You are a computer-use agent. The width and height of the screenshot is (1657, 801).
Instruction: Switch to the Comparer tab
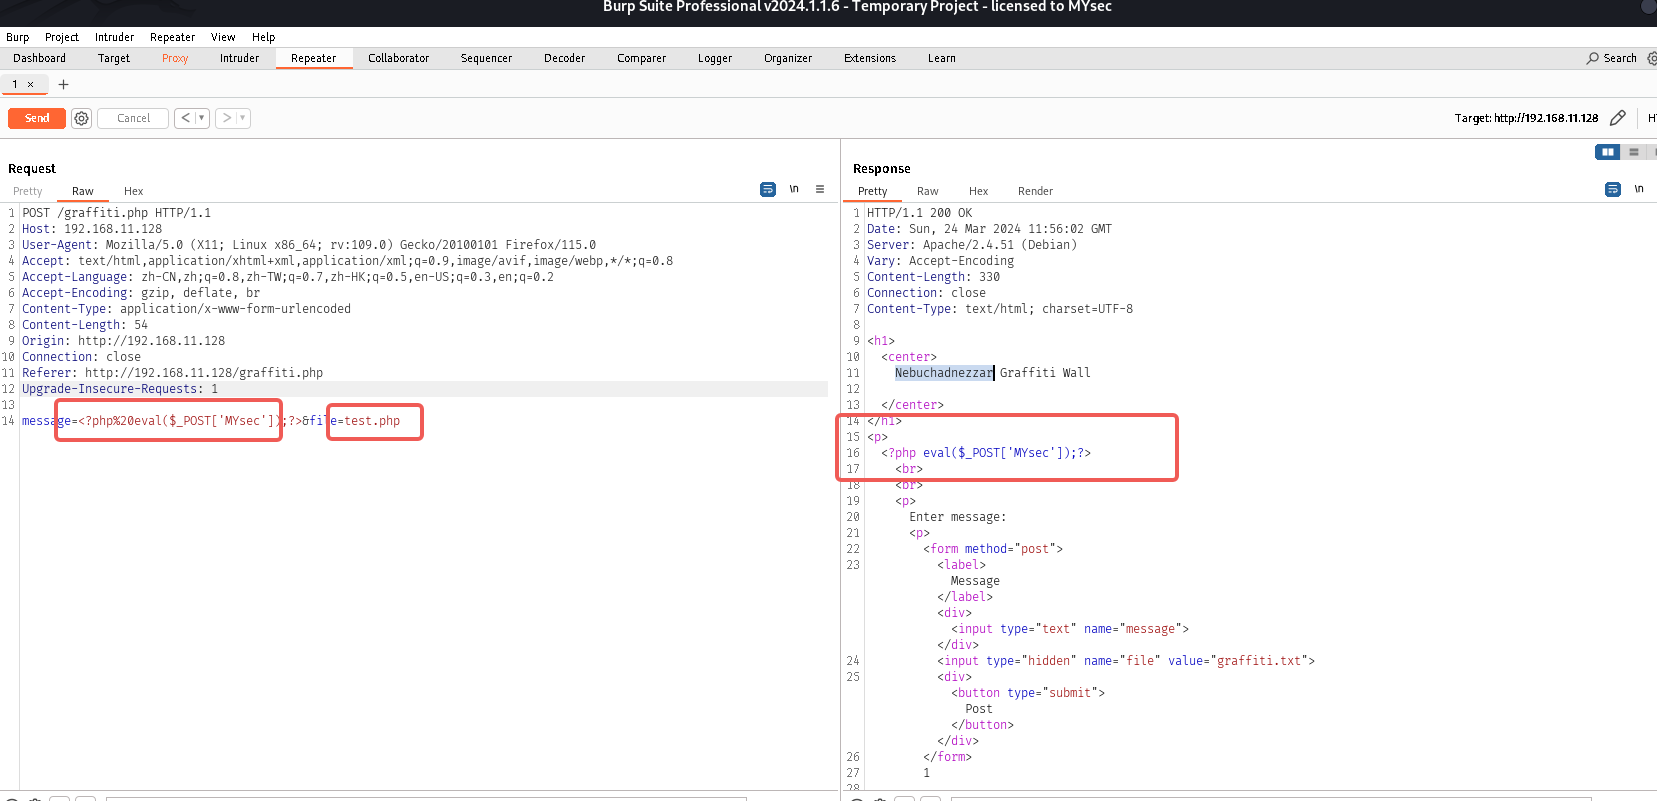pyautogui.click(x=641, y=58)
